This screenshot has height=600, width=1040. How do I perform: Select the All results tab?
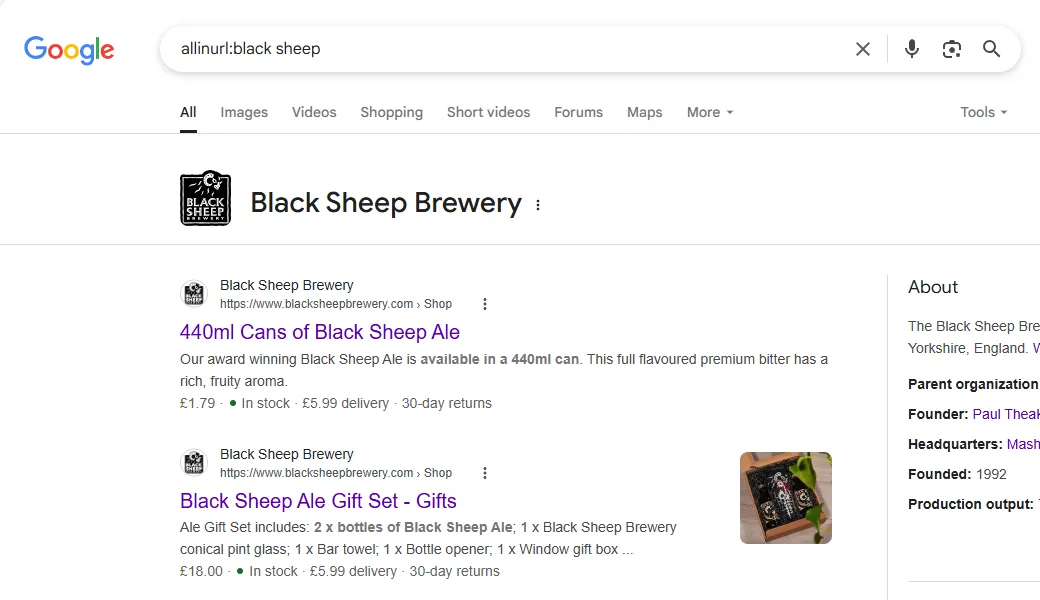tap(188, 112)
